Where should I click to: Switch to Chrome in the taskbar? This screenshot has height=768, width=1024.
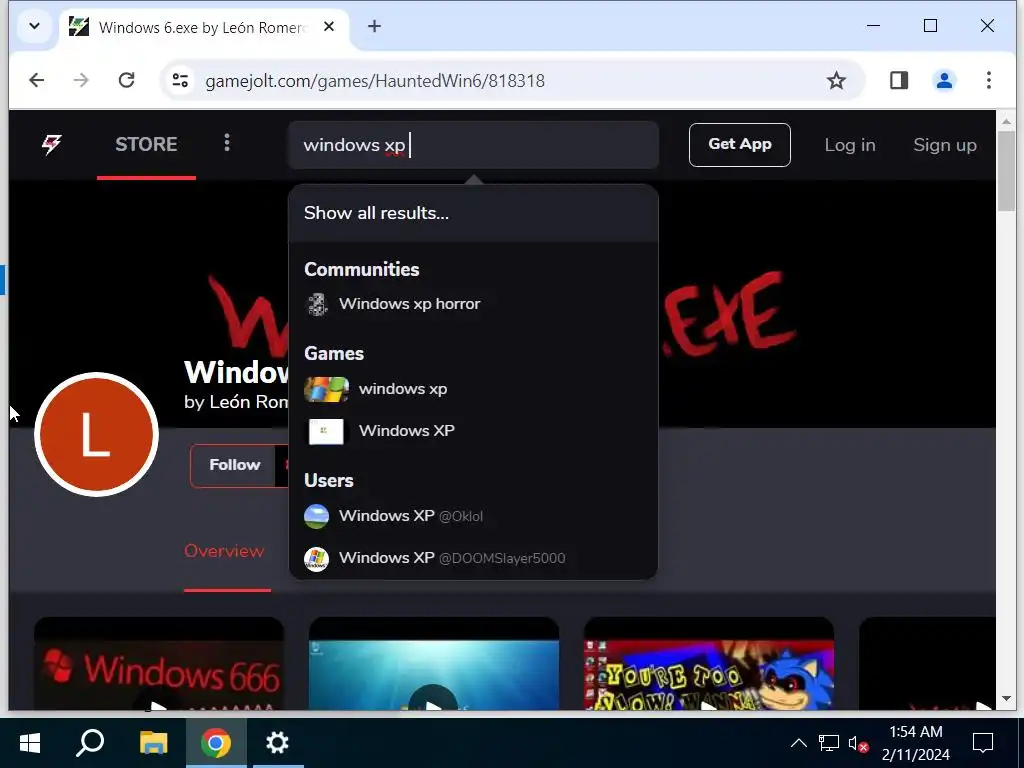click(x=216, y=743)
